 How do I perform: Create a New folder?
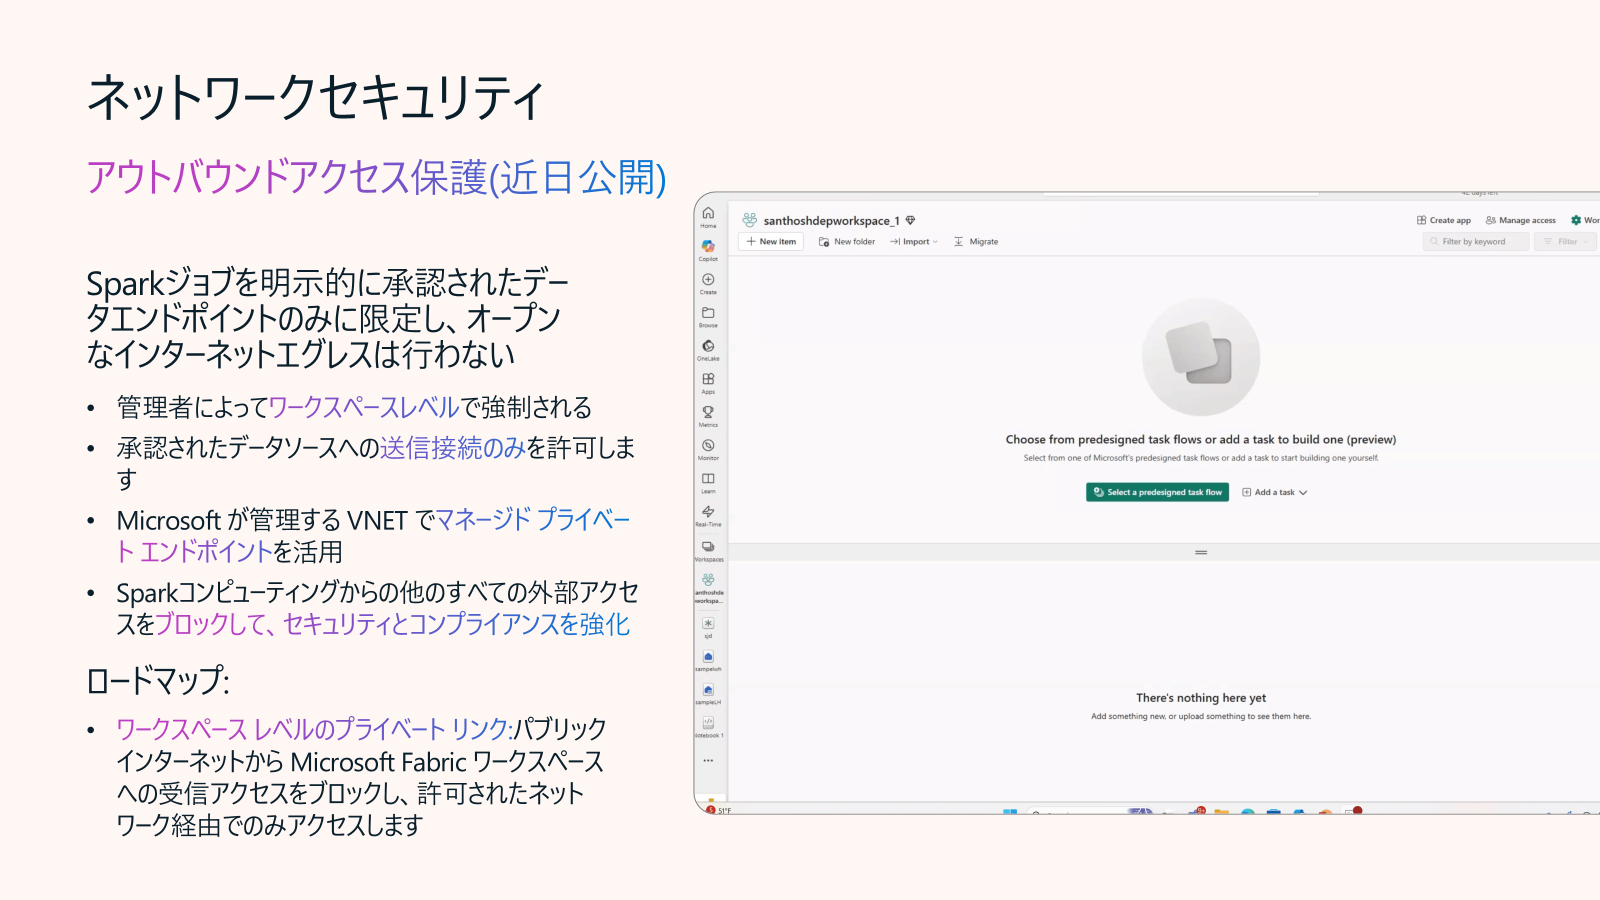(846, 241)
